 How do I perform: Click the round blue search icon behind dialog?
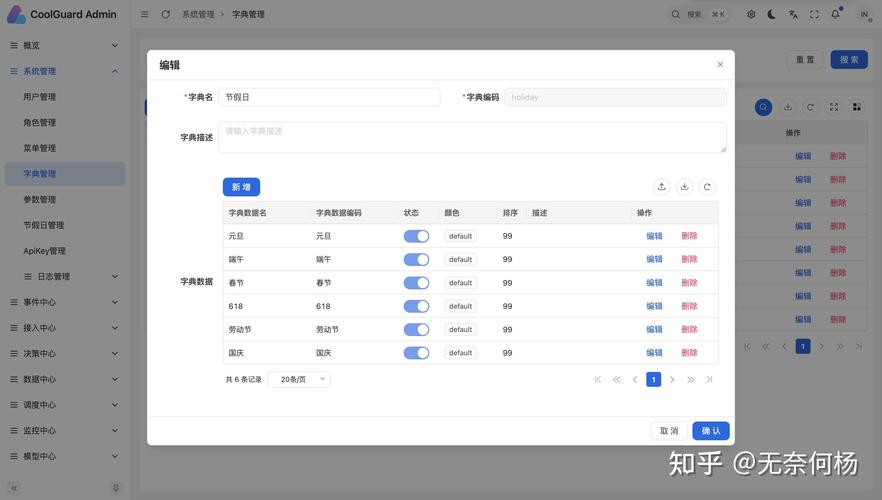pyautogui.click(x=763, y=107)
